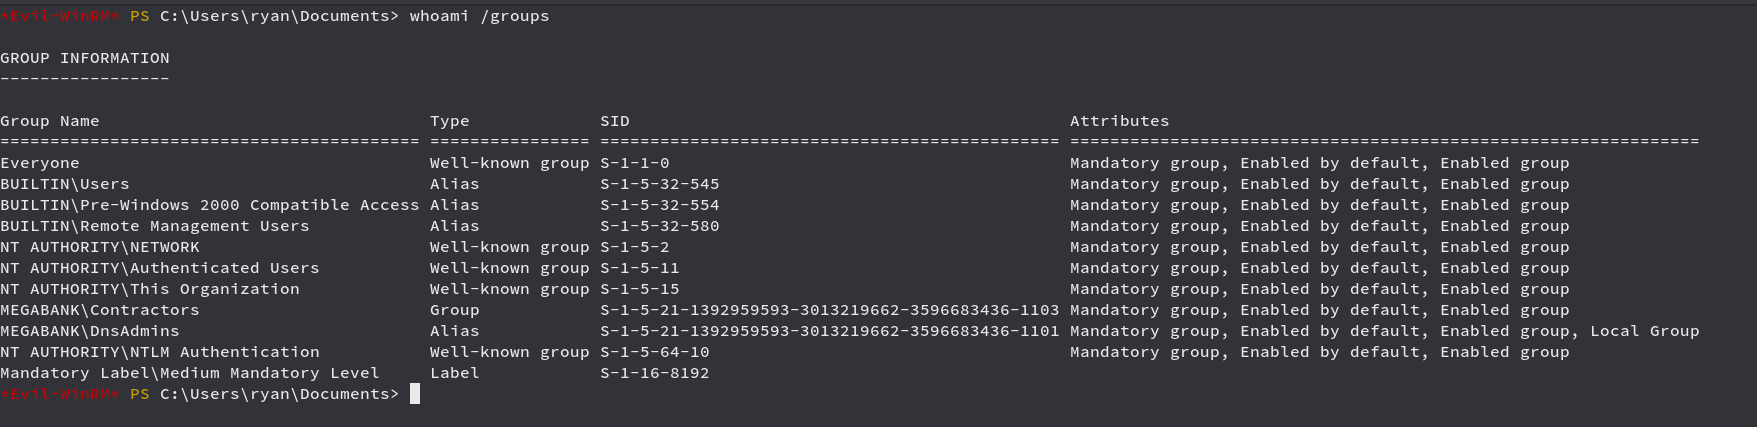Click the S-1-16-8192 label SID
Screen dimensions: 1757x427
coord(655,373)
